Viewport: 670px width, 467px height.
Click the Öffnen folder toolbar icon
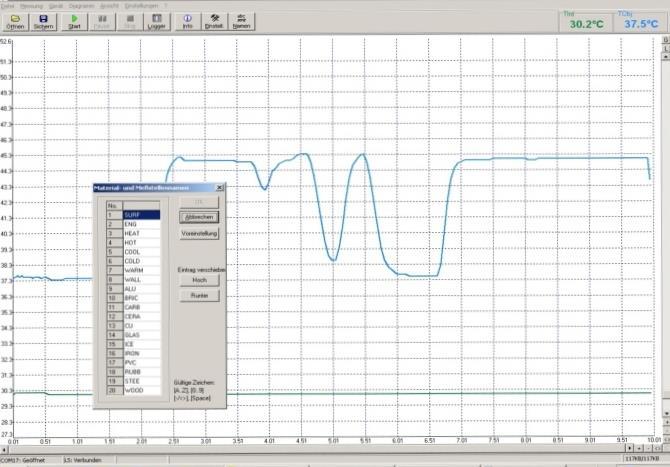tap(15, 21)
